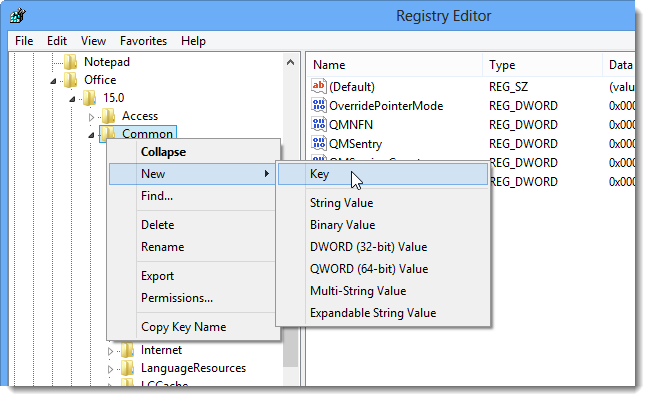This screenshot has width=650, height=401.
Task: Click the QMNFN DWORD value icon
Action: coord(318,124)
